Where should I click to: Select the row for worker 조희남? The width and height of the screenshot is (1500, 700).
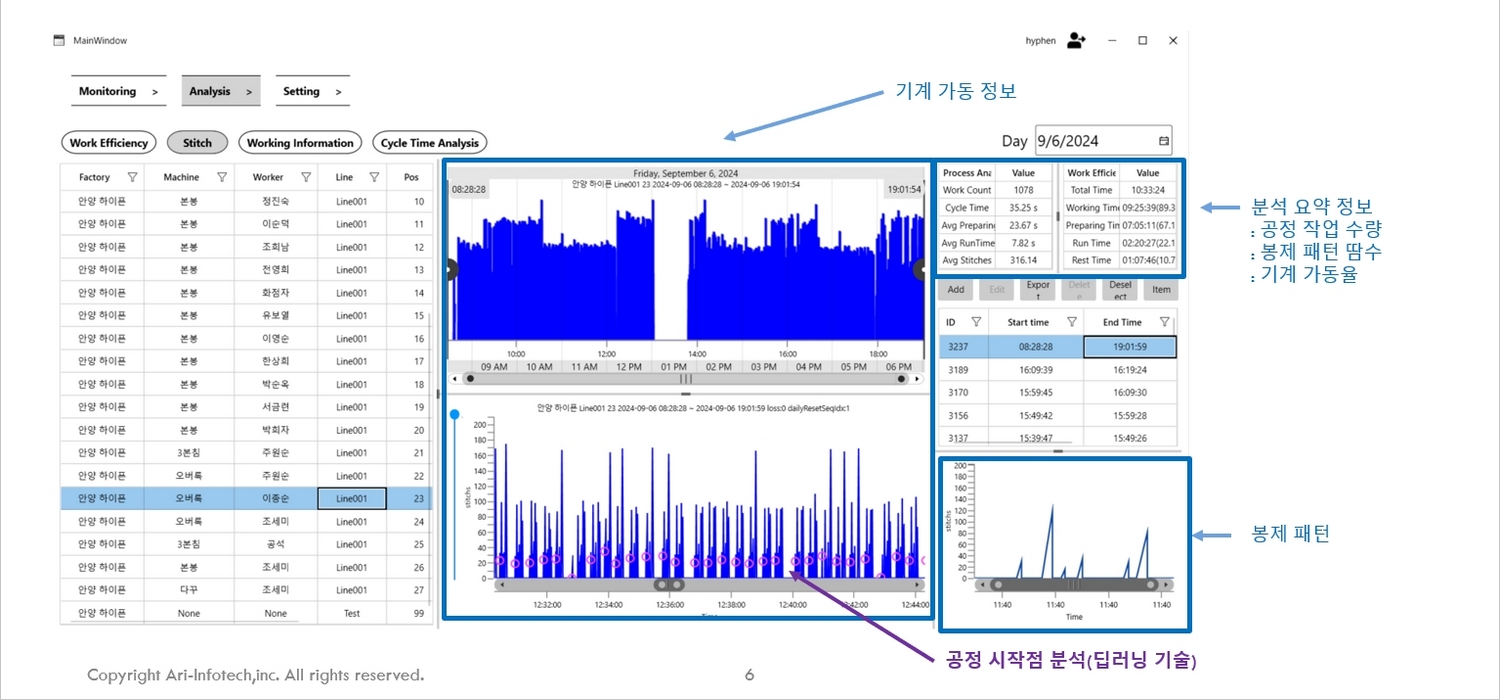[246, 247]
